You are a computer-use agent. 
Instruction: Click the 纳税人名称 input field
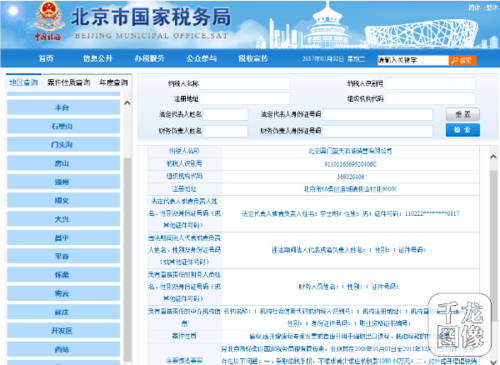coord(245,84)
